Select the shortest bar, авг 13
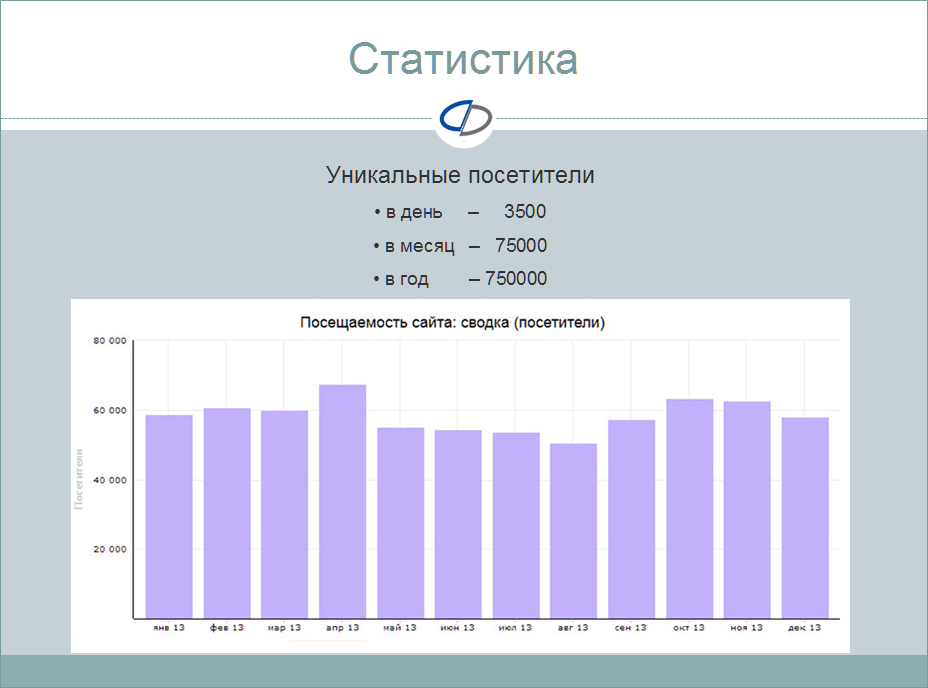The height and width of the screenshot is (688, 928). click(573, 530)
